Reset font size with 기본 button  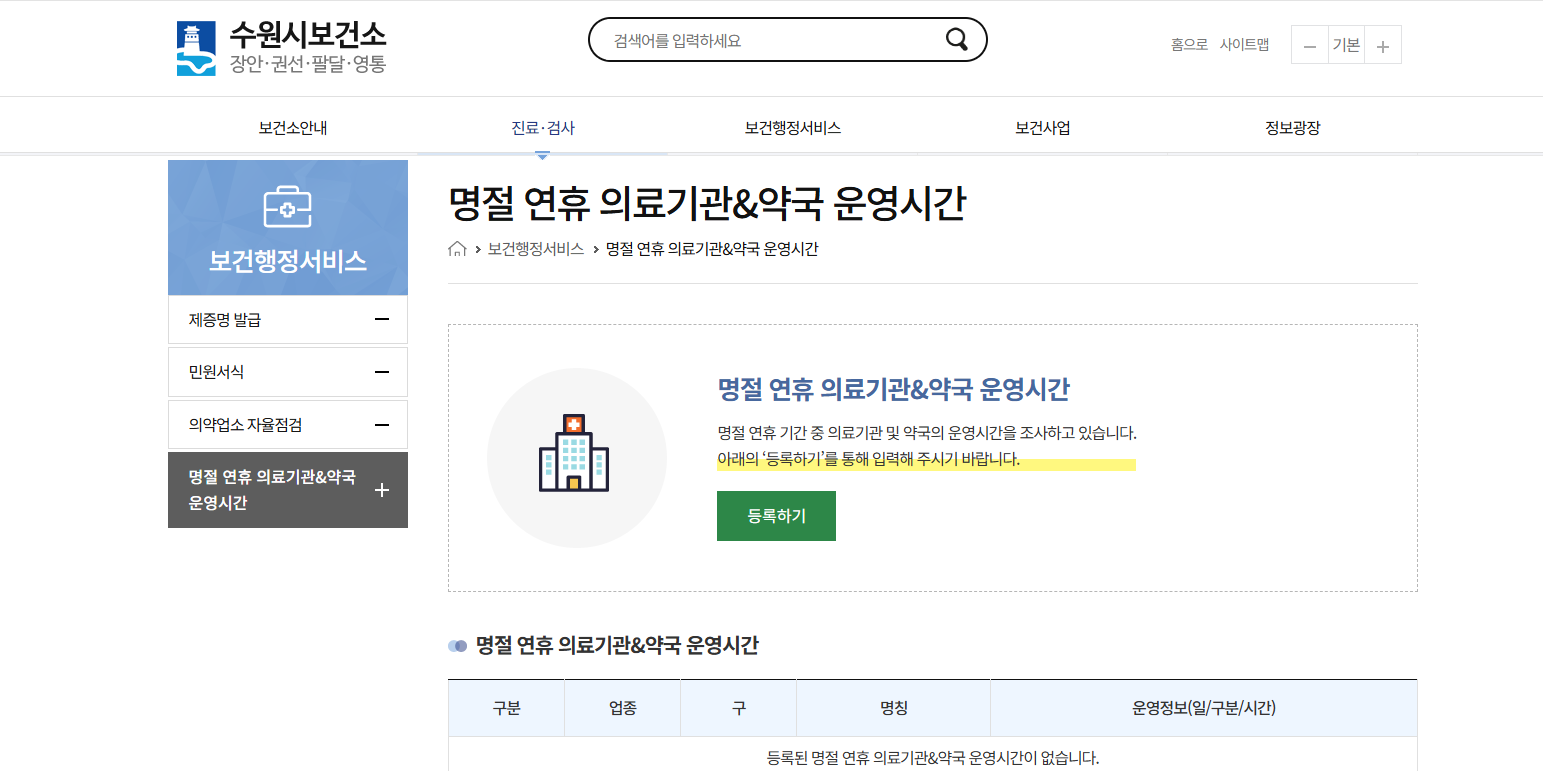[1346, 45]
